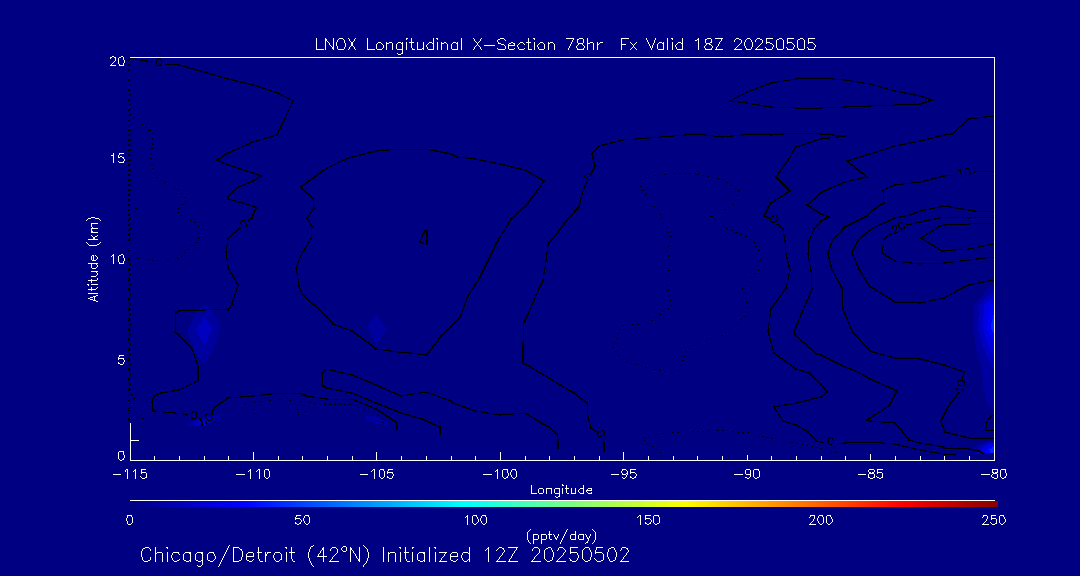Click the -115 longitude tick label
Image resolution: width=1080 pixels, height=576 pixels.
129,475
